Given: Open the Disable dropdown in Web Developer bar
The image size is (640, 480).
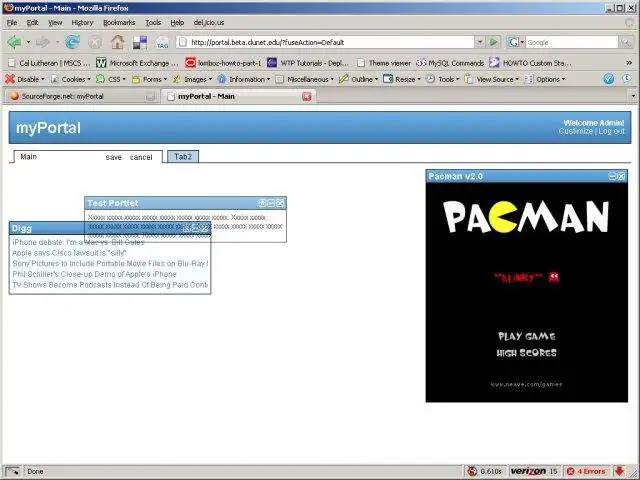Looking at the screenshot, I should (24, 79).
